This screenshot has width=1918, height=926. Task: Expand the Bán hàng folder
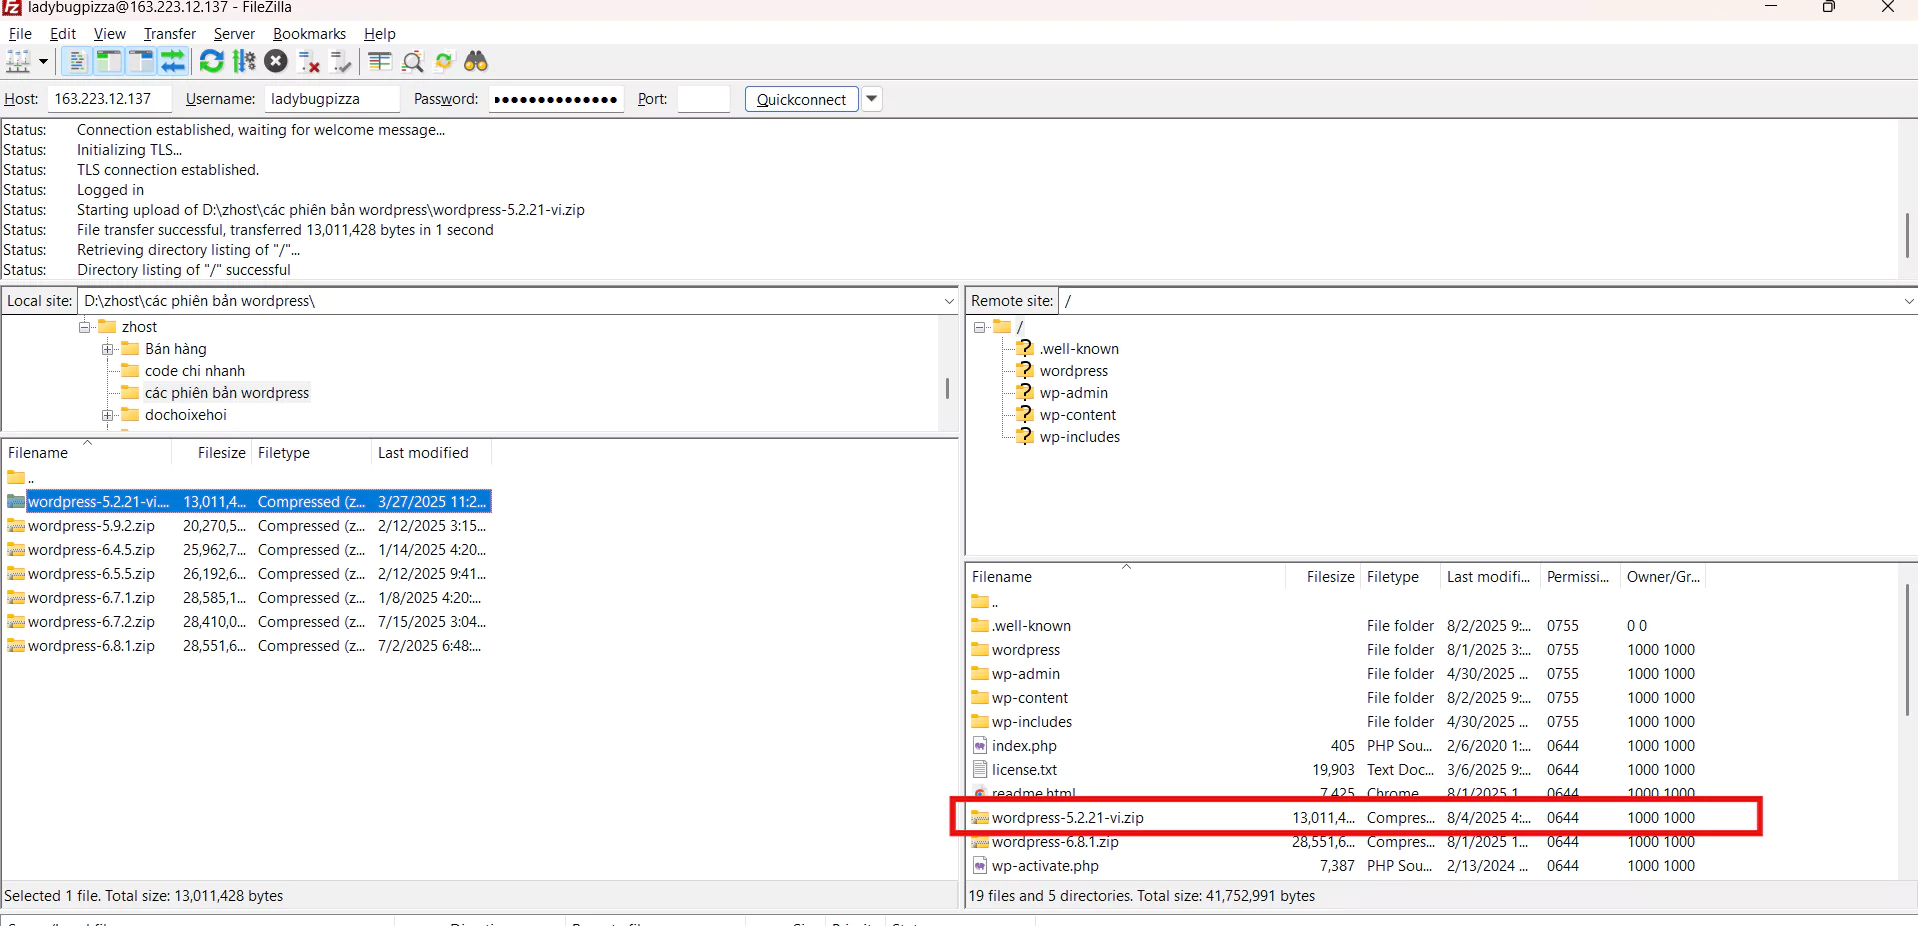click(108, 349)
